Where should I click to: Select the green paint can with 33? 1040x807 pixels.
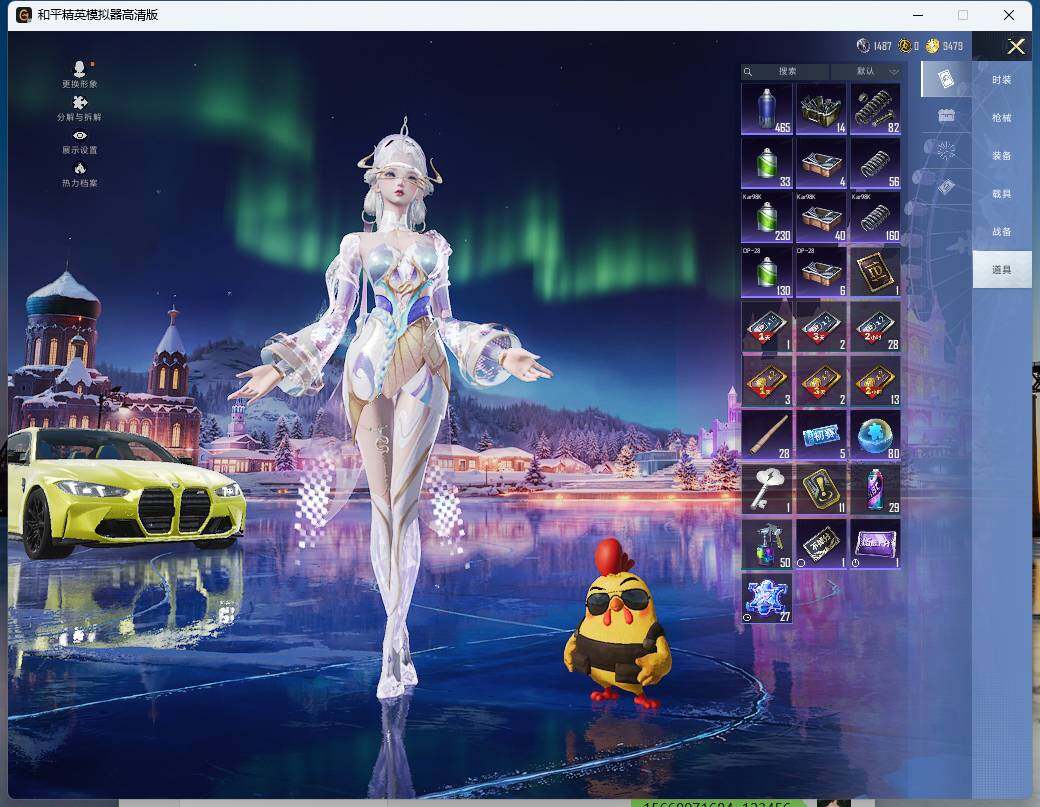tap(767, 163)
